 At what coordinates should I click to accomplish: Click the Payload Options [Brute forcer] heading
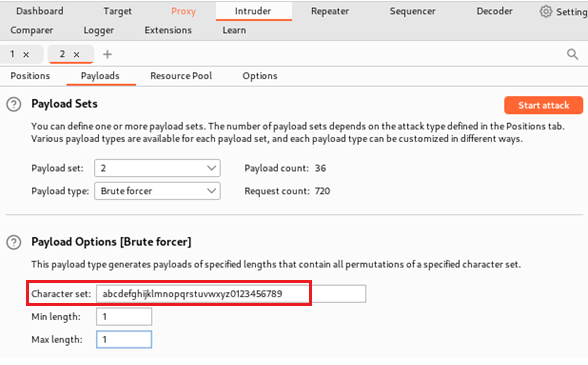pos(111,242)
